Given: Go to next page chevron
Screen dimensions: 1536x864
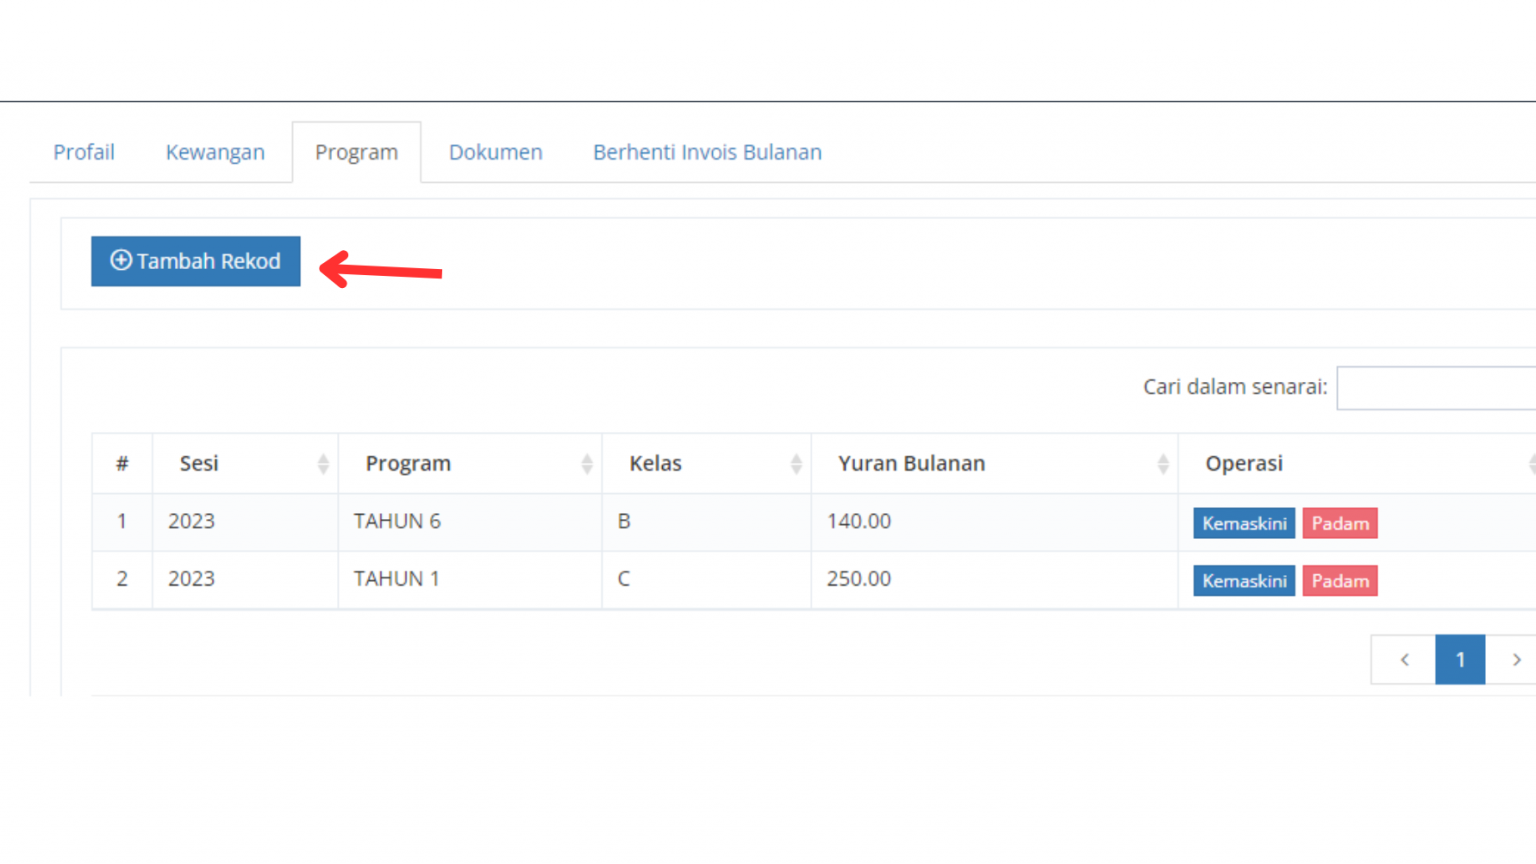Looking at the screenshot, I should tap(1515, 660).
